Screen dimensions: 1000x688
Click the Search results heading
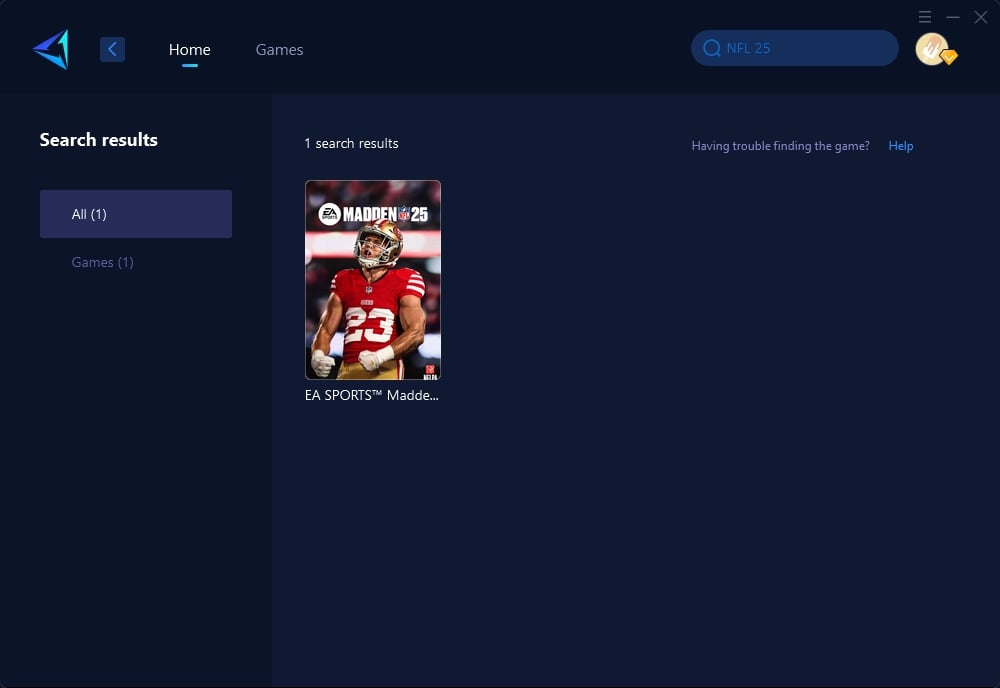[99, 140]
